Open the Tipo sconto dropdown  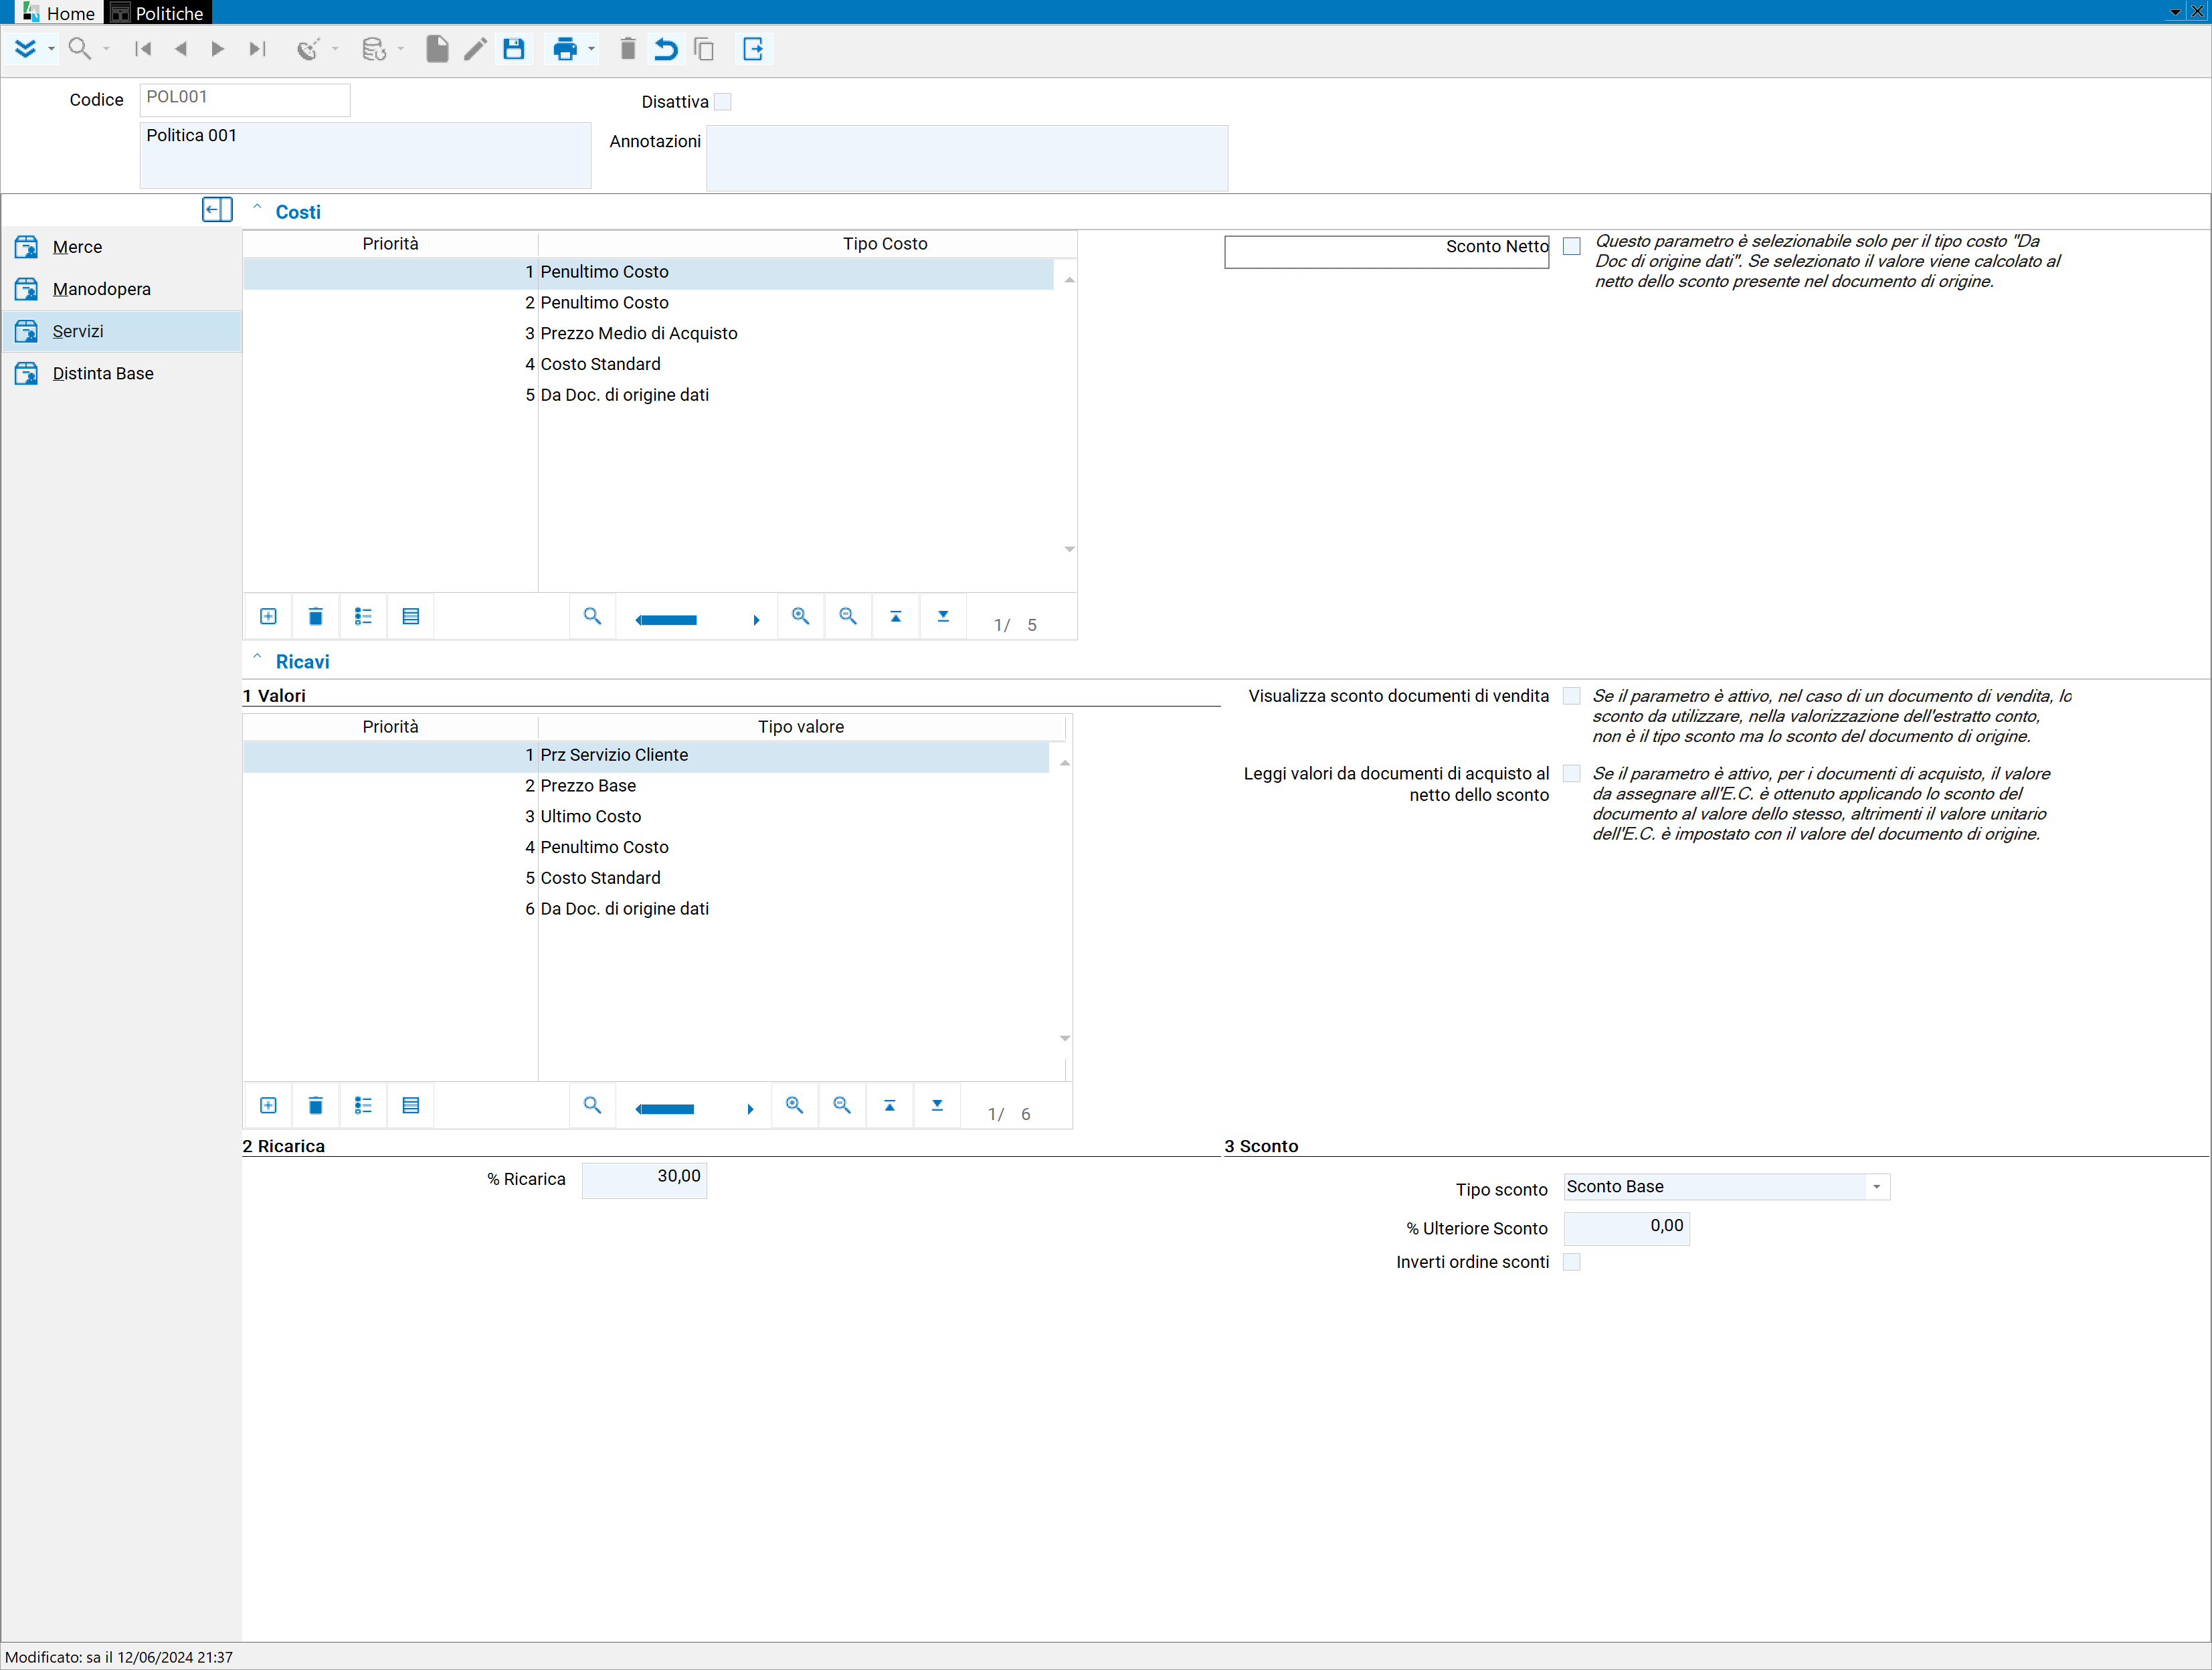pos(1876,1187)
